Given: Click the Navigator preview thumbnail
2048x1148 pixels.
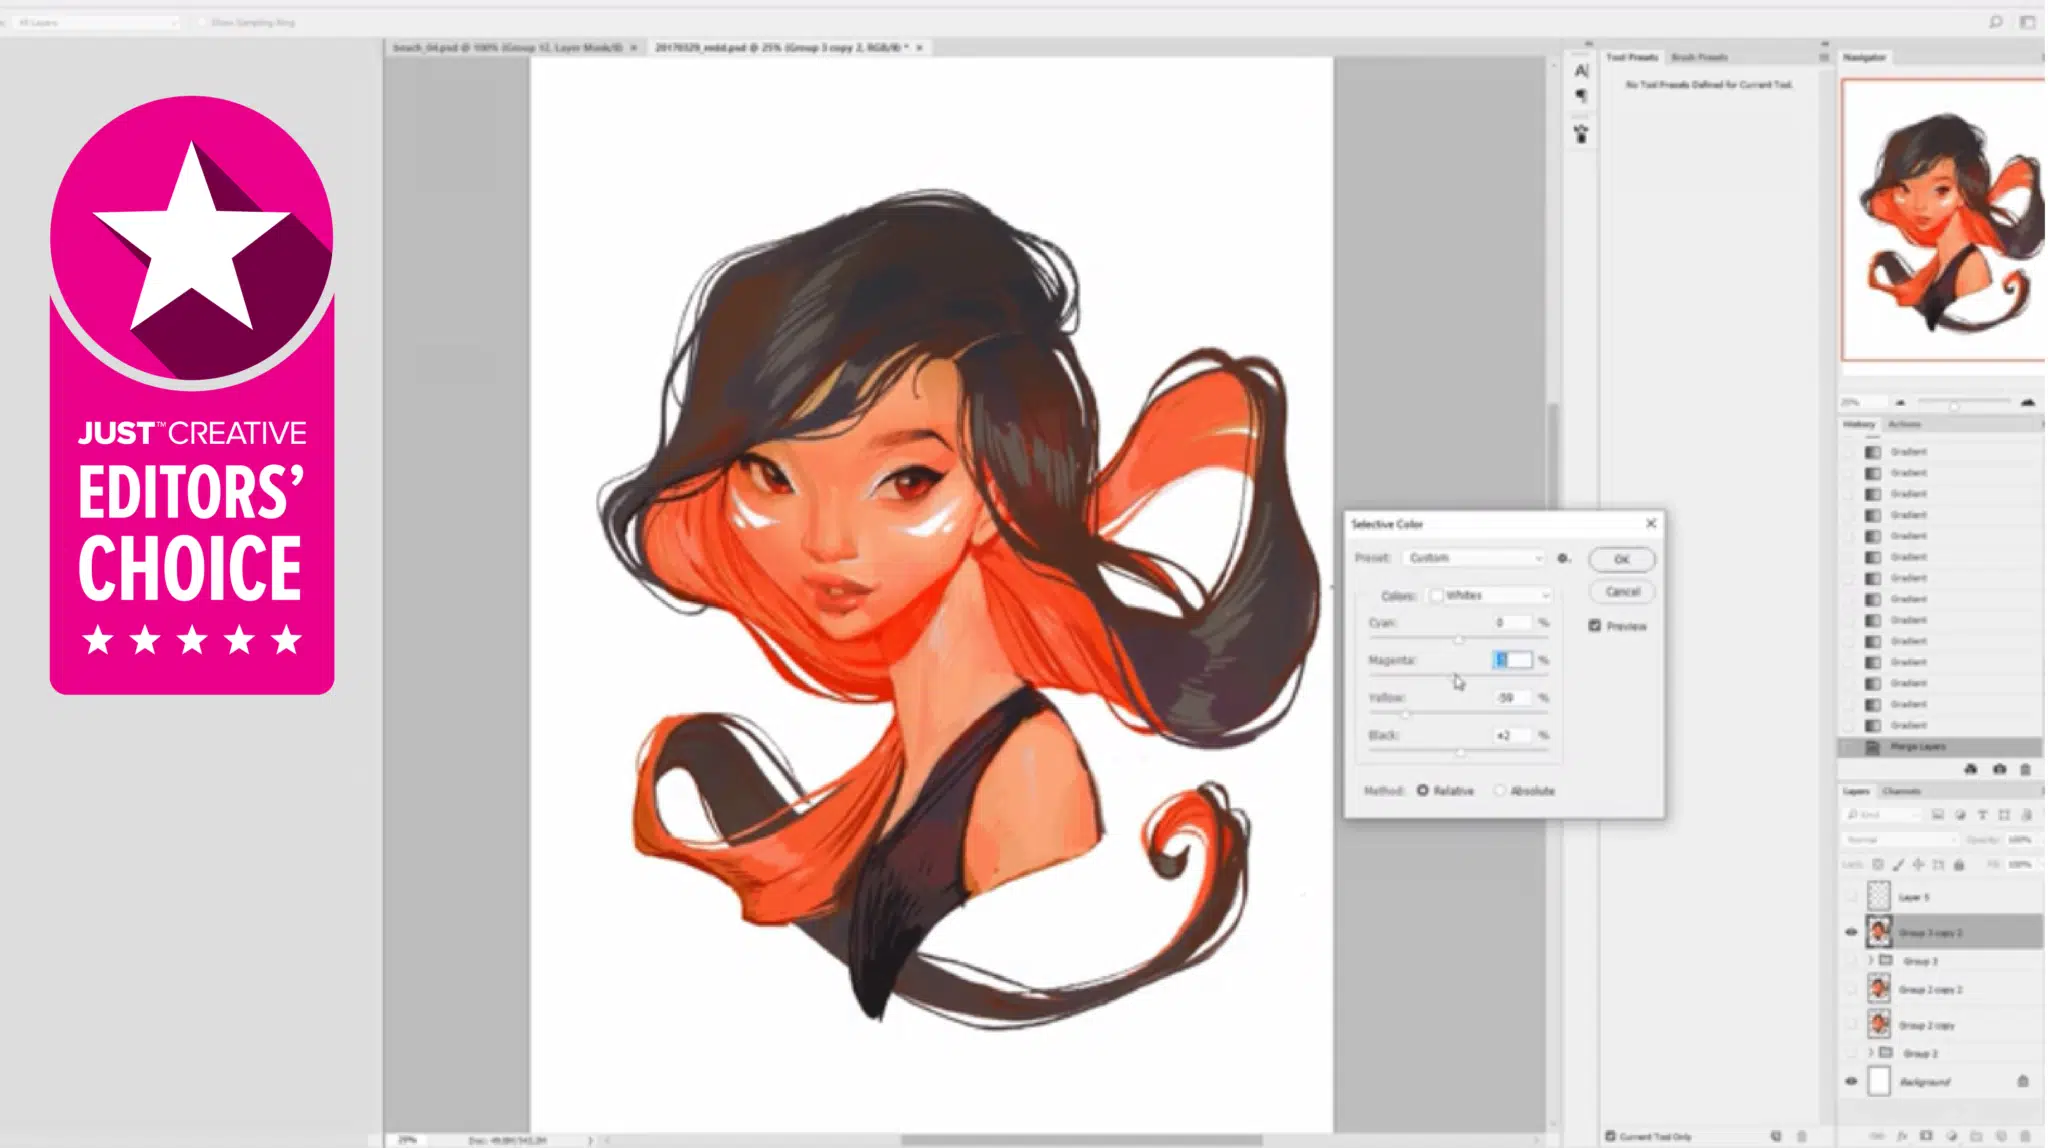Looking at the screenshot, I should point(1943,220).
